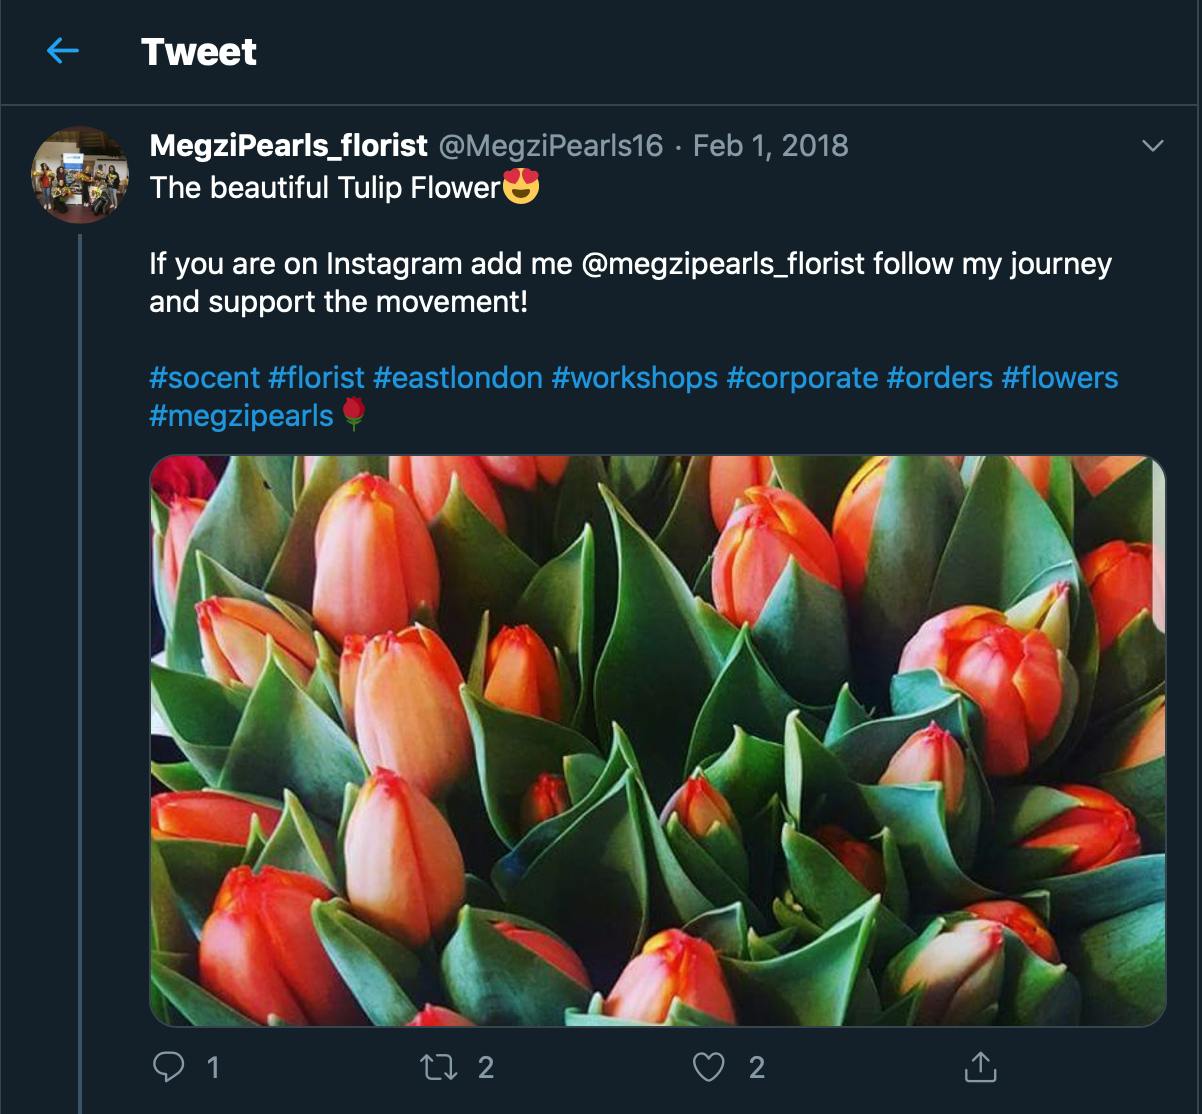Open the share tweet icon
The width and height of the screenshot is (1202, 1114).
click(980, 1066)
